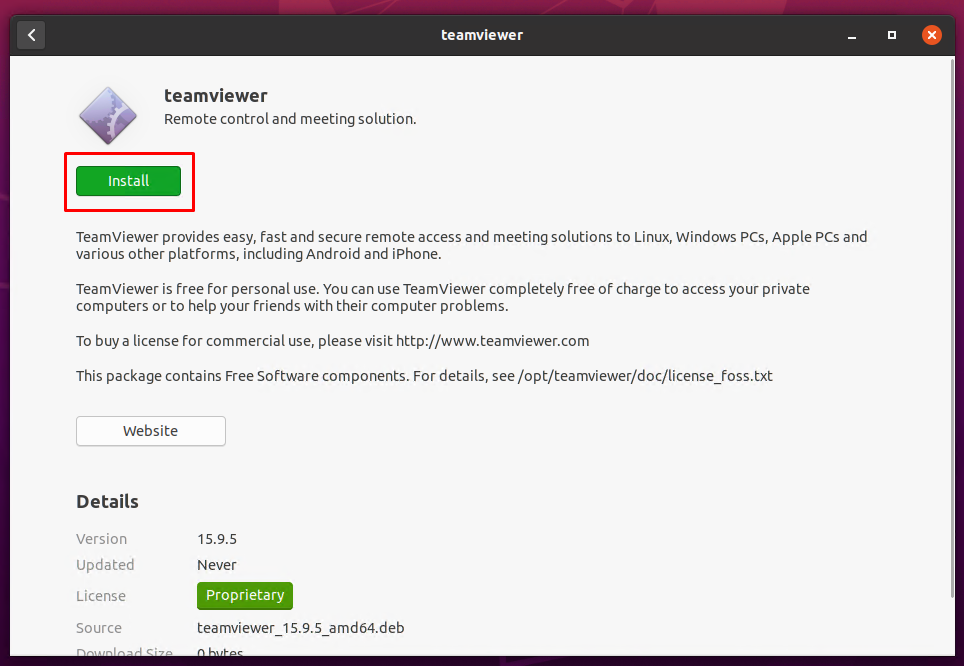Click the 'License' label in Details
The height and width of the screenshot is (666, 964).
101,596
